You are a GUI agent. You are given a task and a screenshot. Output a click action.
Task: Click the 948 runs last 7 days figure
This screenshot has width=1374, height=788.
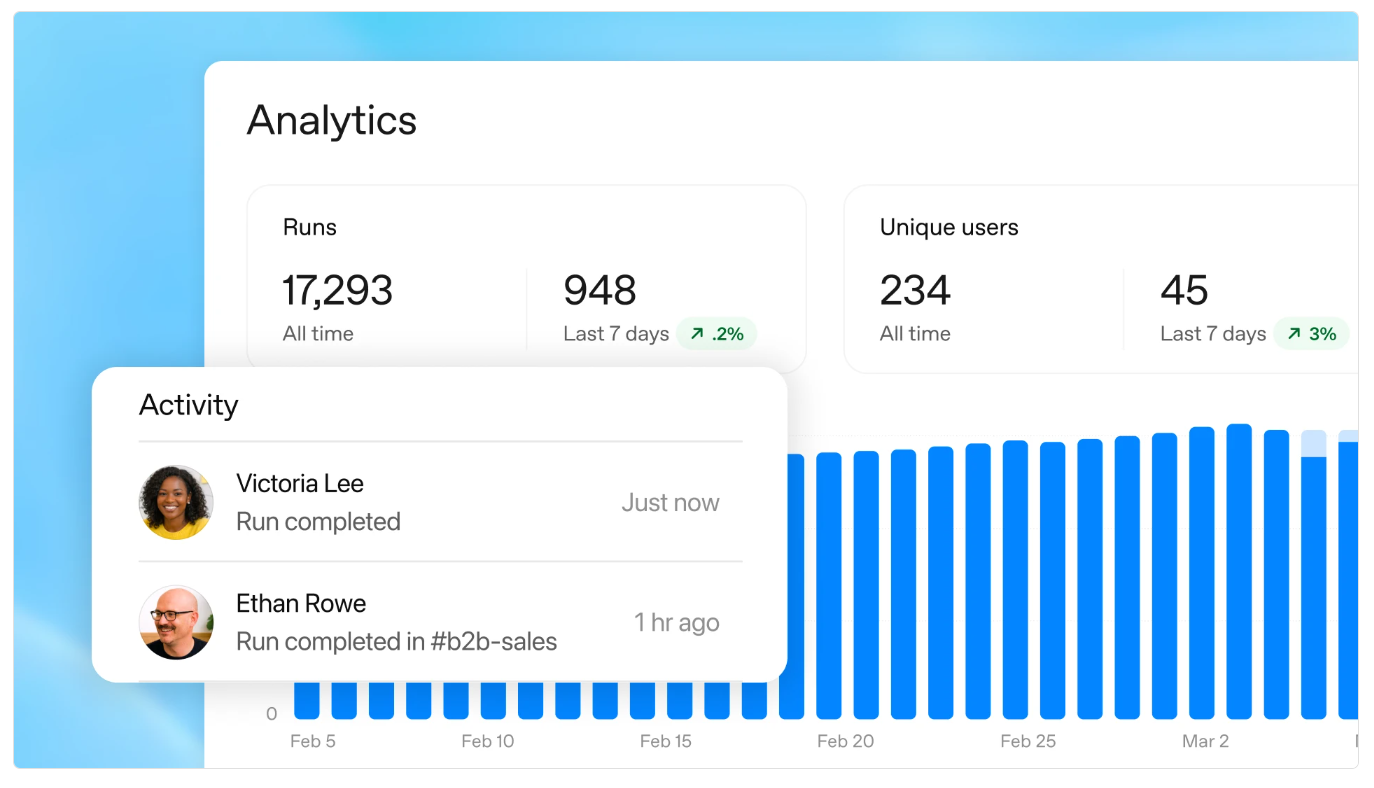click(x=600, y=291)
